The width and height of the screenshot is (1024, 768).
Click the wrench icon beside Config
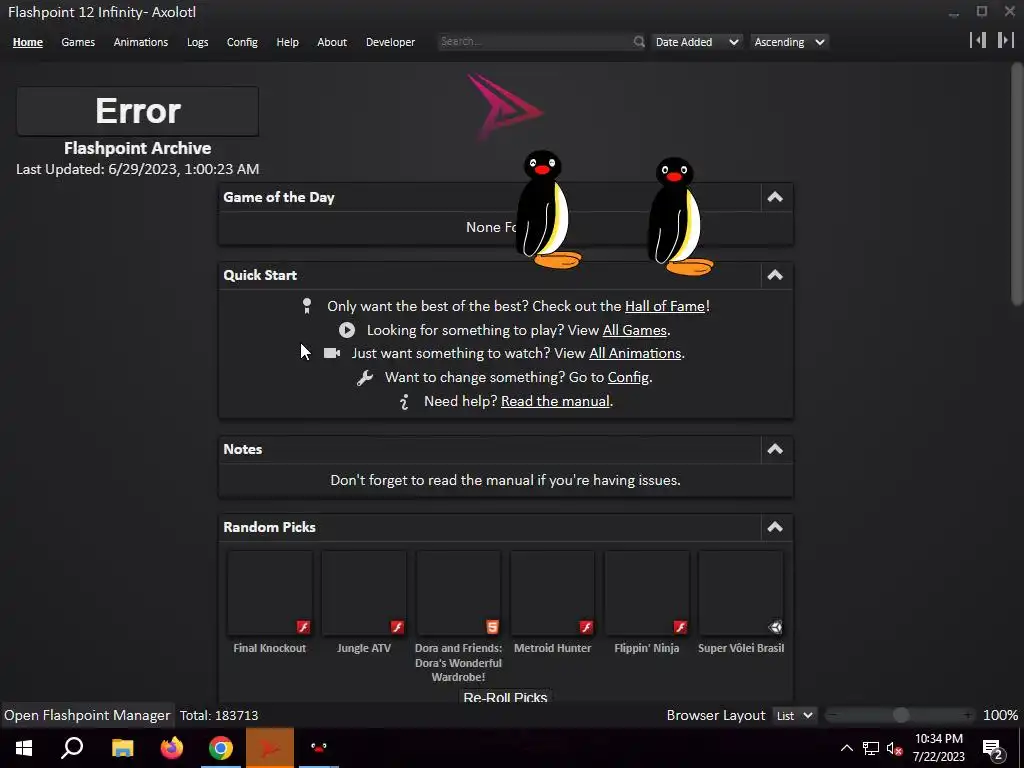(364, 377)
